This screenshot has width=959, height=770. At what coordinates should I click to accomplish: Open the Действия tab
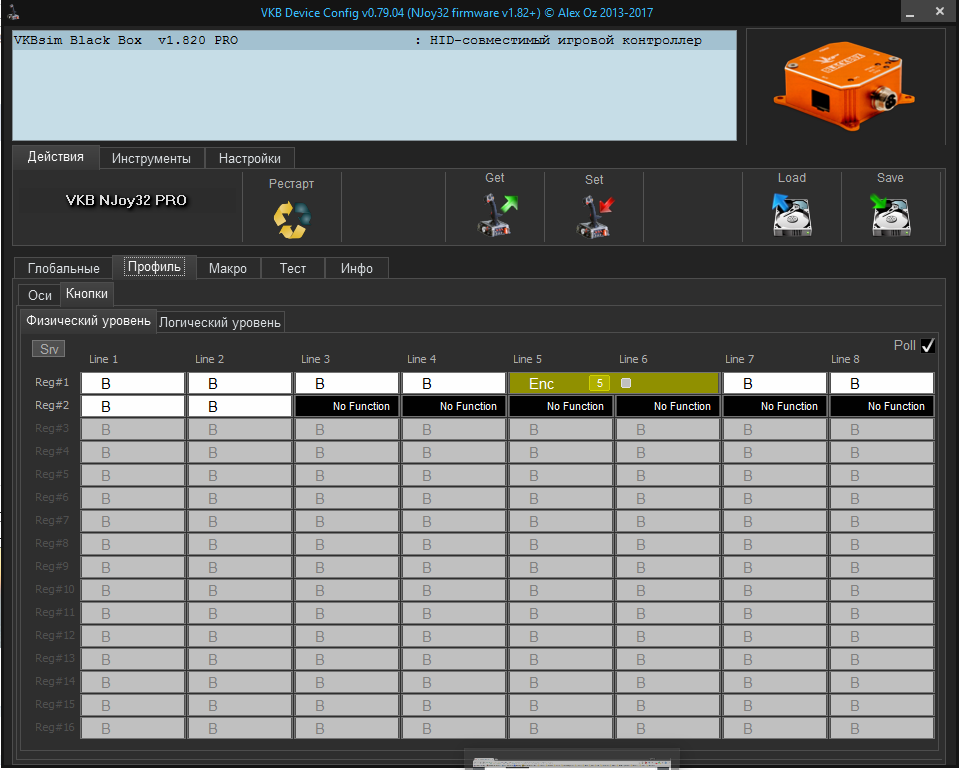tap(56, 157)
